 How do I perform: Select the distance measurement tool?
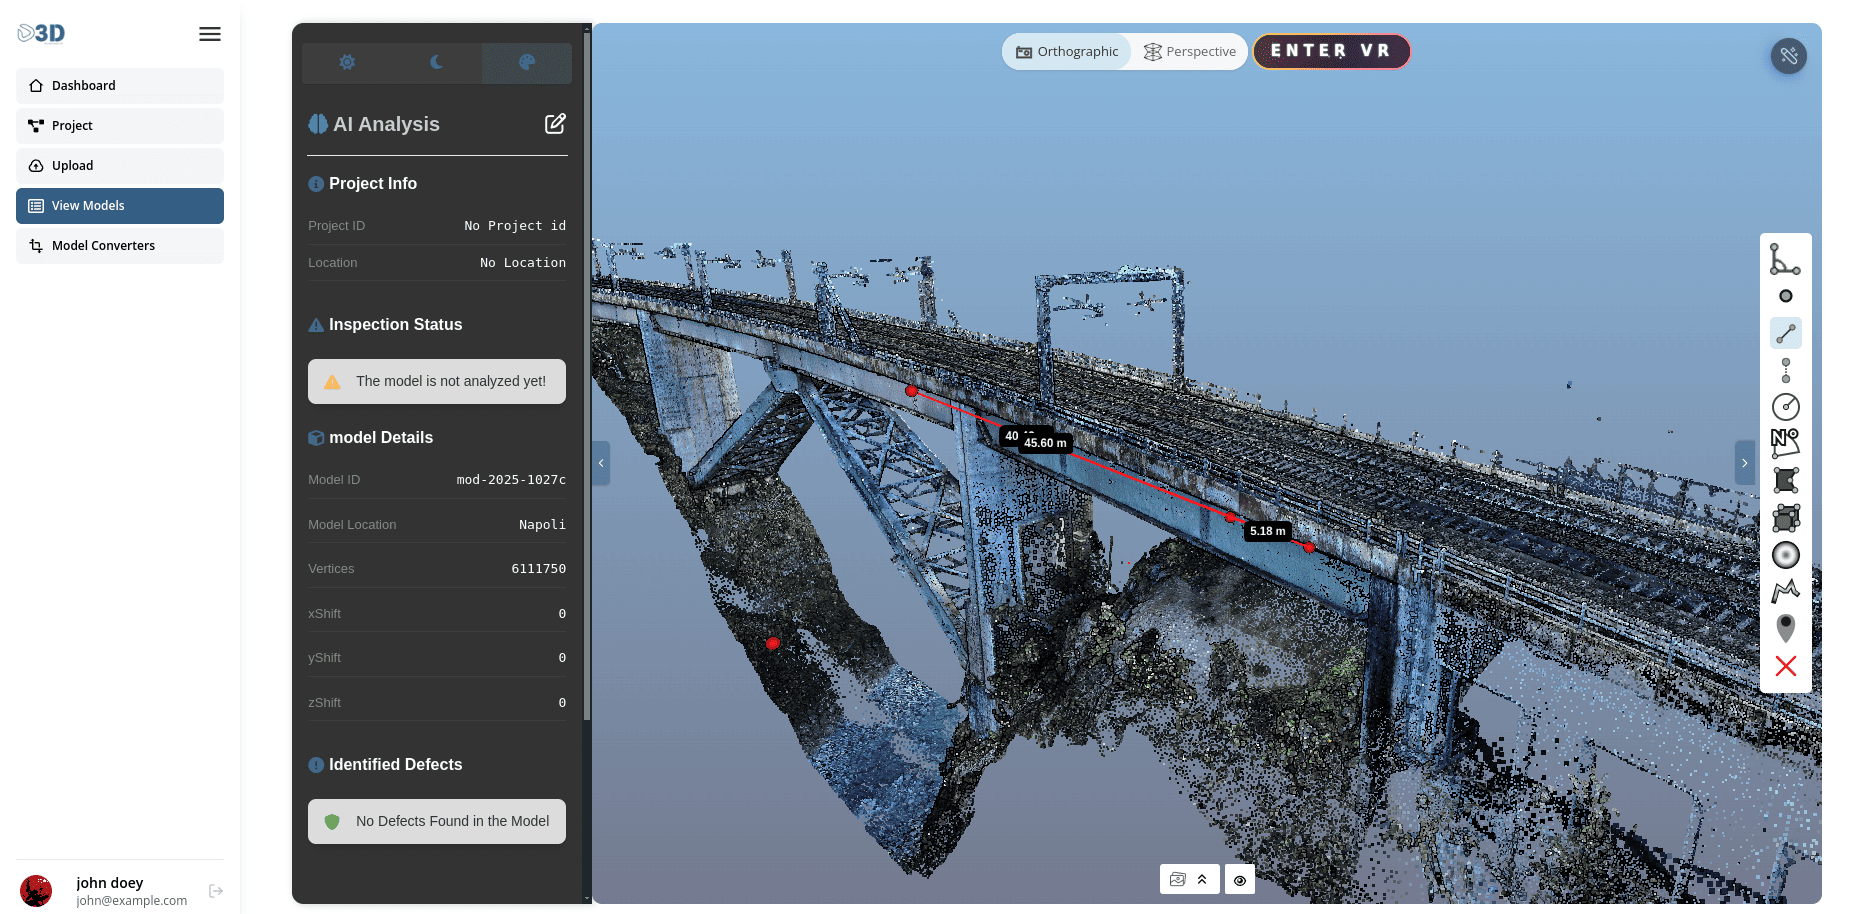[x=1786, y=333]
